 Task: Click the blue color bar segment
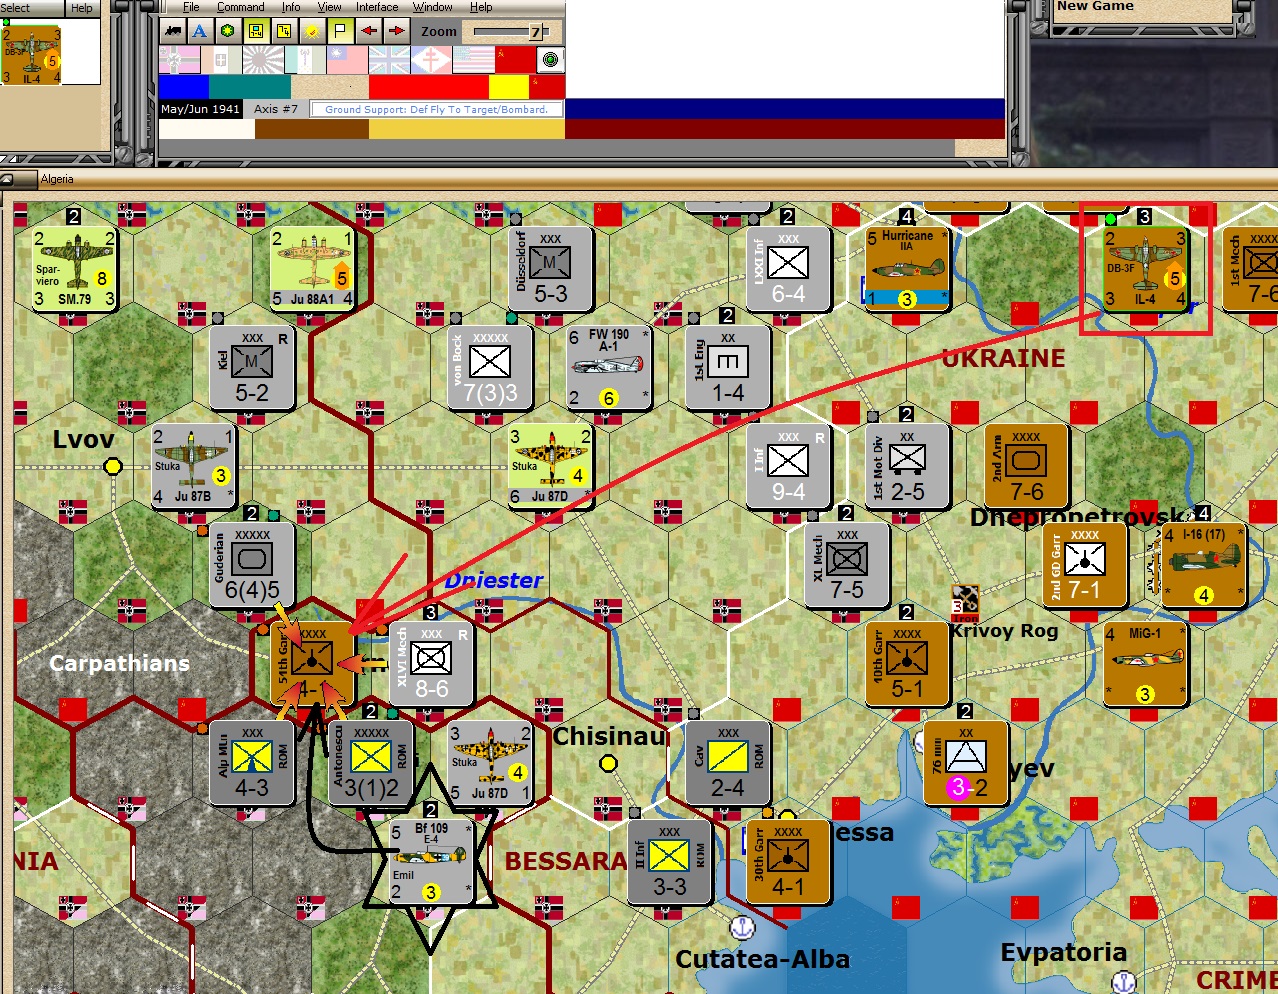point(184,87)
